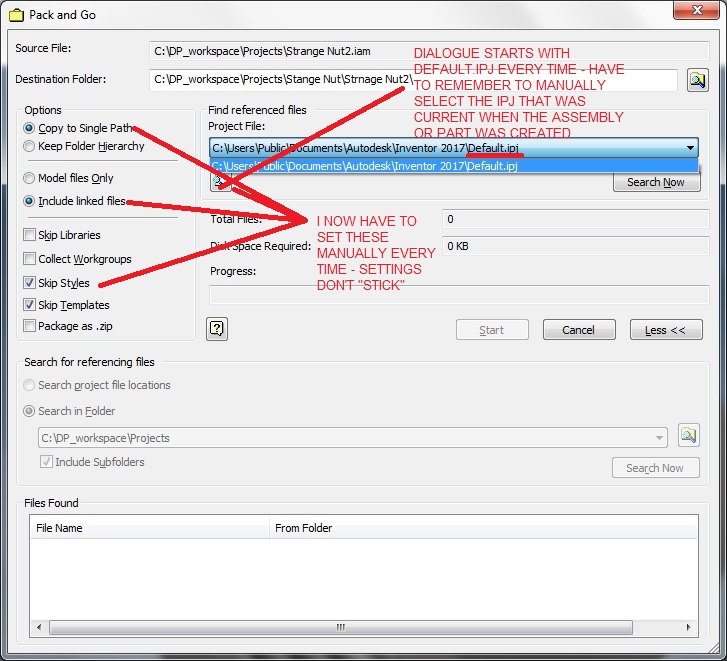Click Search Now in referencing files section

(656, 468)
